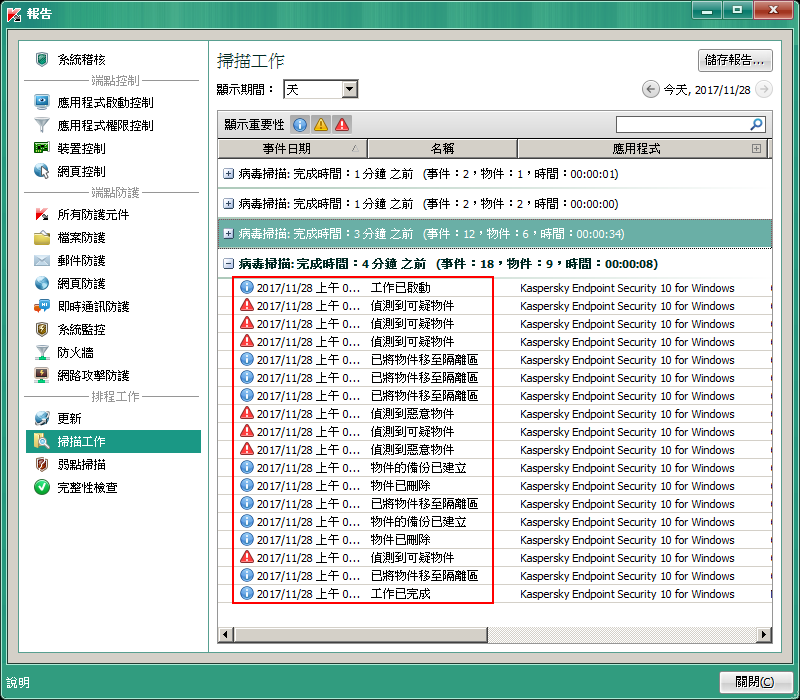Toggle the red critical events filter
The width and height of the screenshot is (800, 700).
pyautogui.click(x=342, y=125)
